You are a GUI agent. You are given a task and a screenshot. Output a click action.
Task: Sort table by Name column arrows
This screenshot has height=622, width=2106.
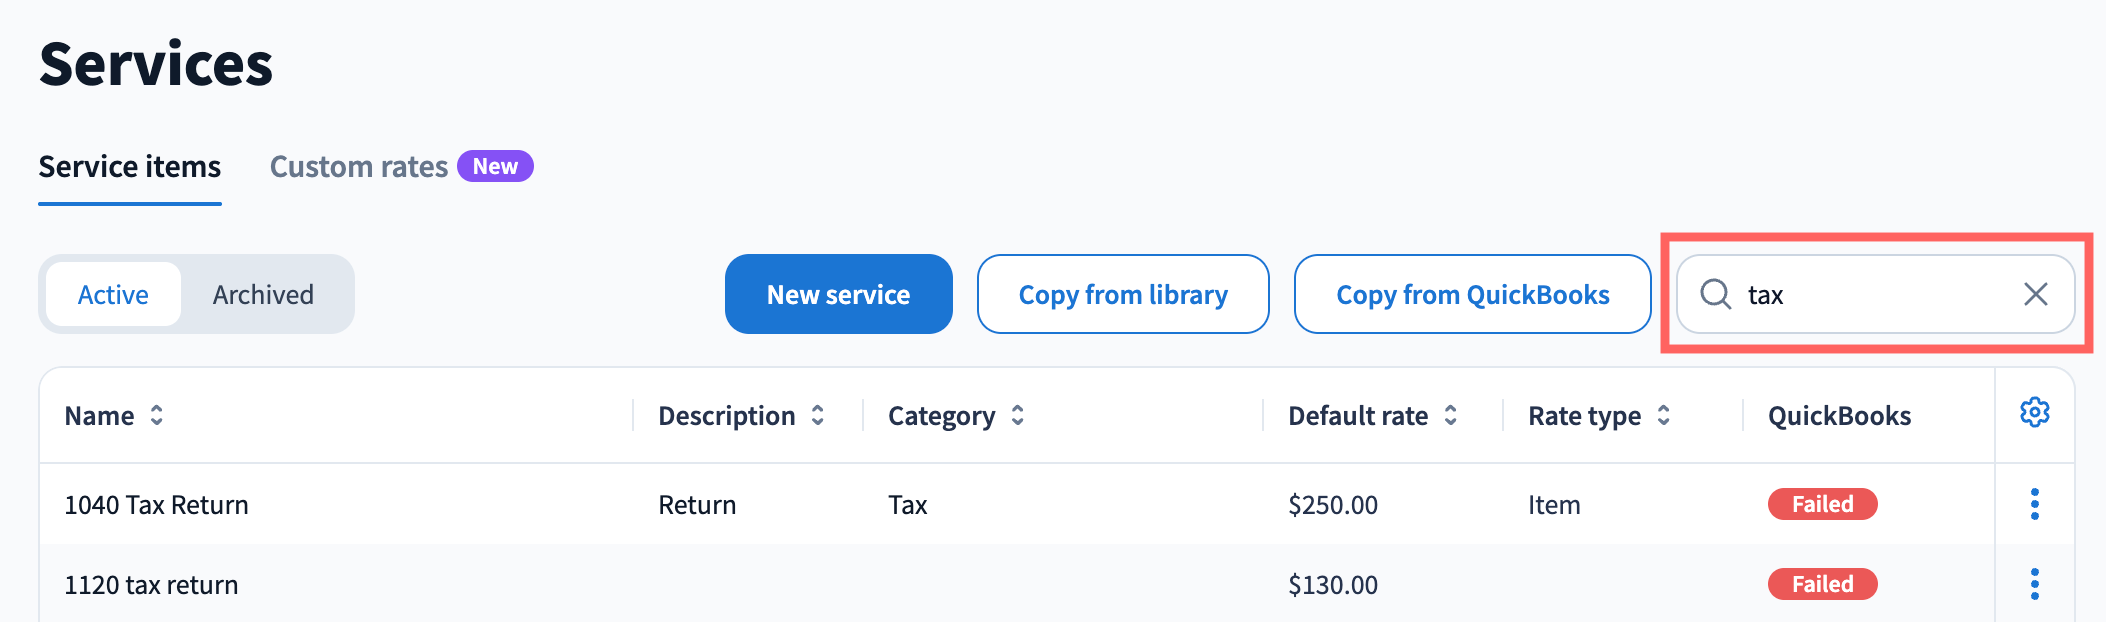[157, 415]
